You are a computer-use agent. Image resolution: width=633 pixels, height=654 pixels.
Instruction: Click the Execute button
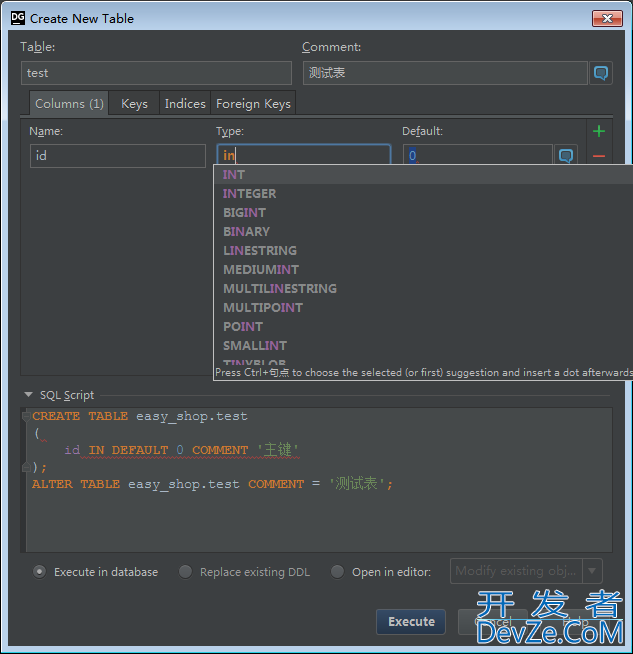(411, 621)
